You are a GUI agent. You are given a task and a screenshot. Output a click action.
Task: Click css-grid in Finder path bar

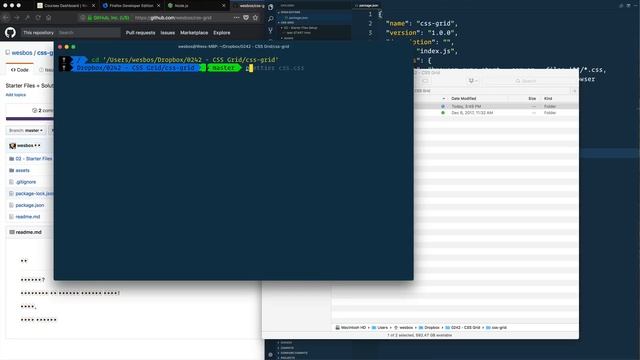pos(497,328)
